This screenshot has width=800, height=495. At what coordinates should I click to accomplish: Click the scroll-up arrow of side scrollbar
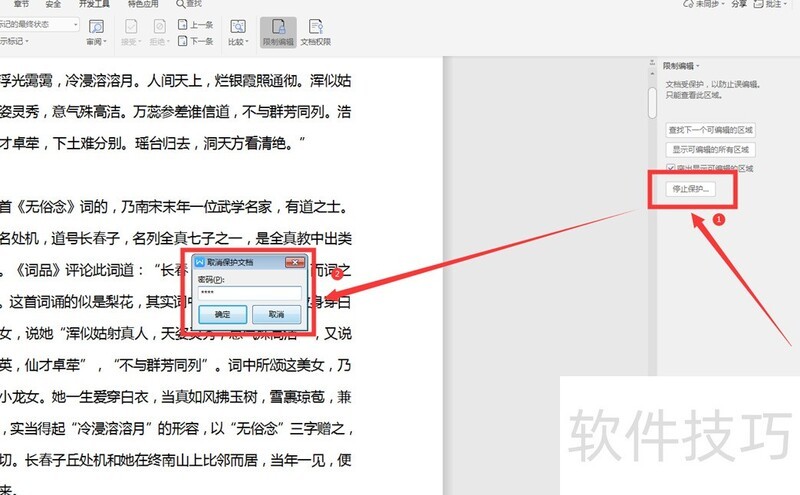[652, 73]
